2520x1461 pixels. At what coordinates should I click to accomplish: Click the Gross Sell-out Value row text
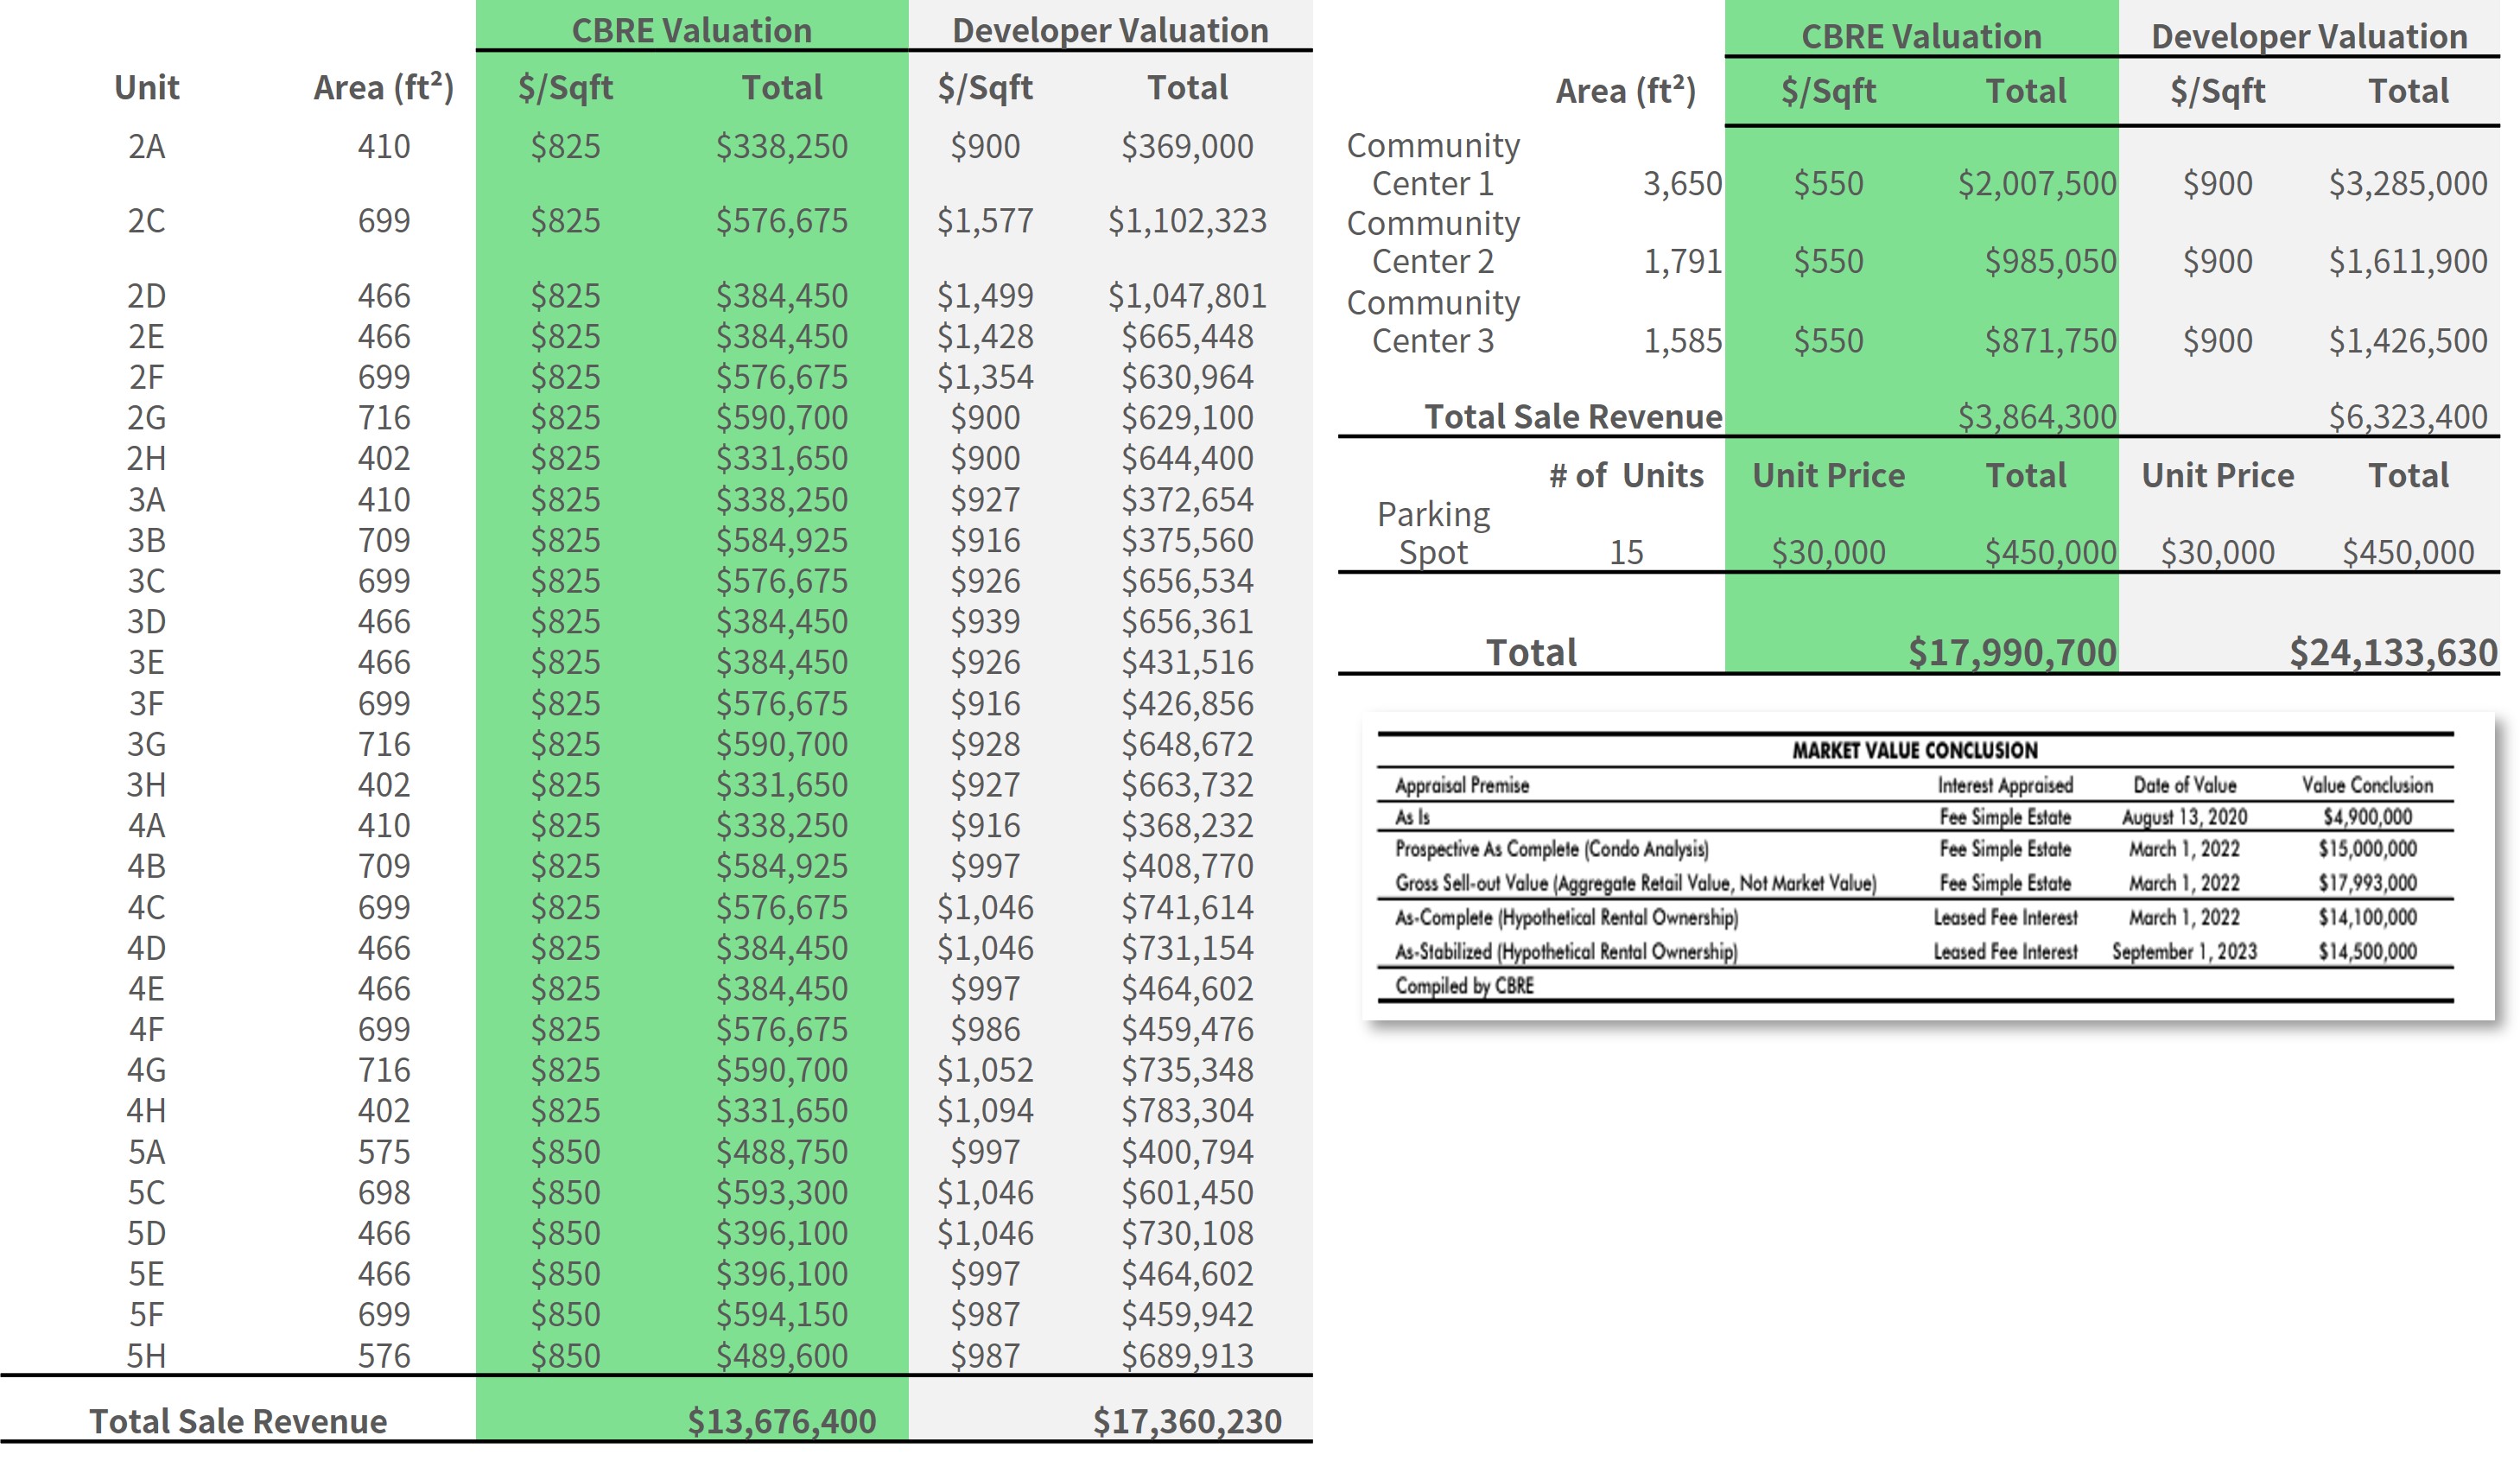pyautogui.click(x=1635, y=883)
